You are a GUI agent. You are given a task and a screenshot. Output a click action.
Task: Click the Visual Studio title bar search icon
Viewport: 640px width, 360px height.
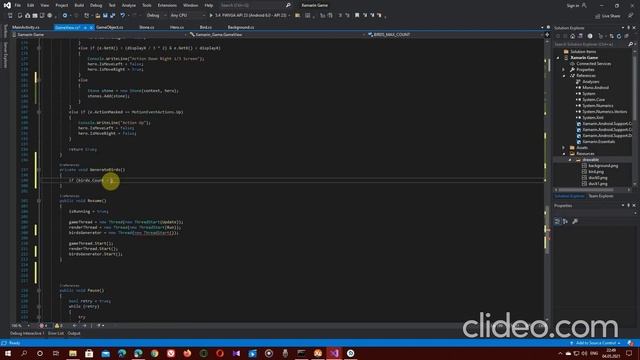pyautogui.click(x=288, y=5)
